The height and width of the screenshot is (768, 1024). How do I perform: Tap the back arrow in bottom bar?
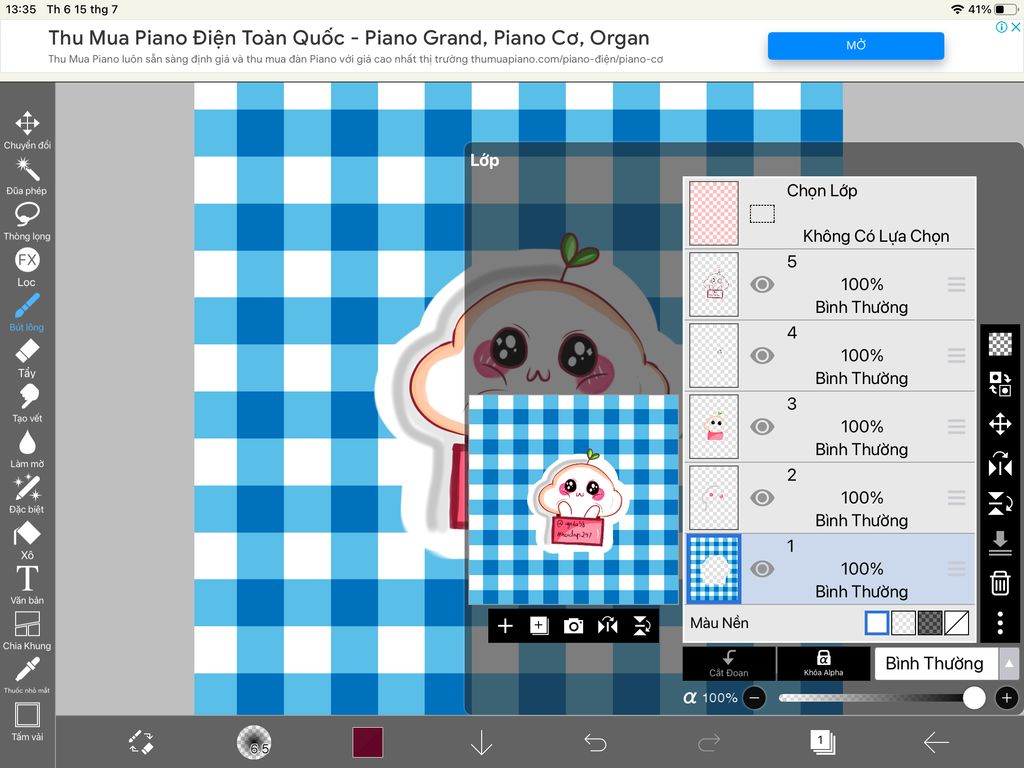936,743
